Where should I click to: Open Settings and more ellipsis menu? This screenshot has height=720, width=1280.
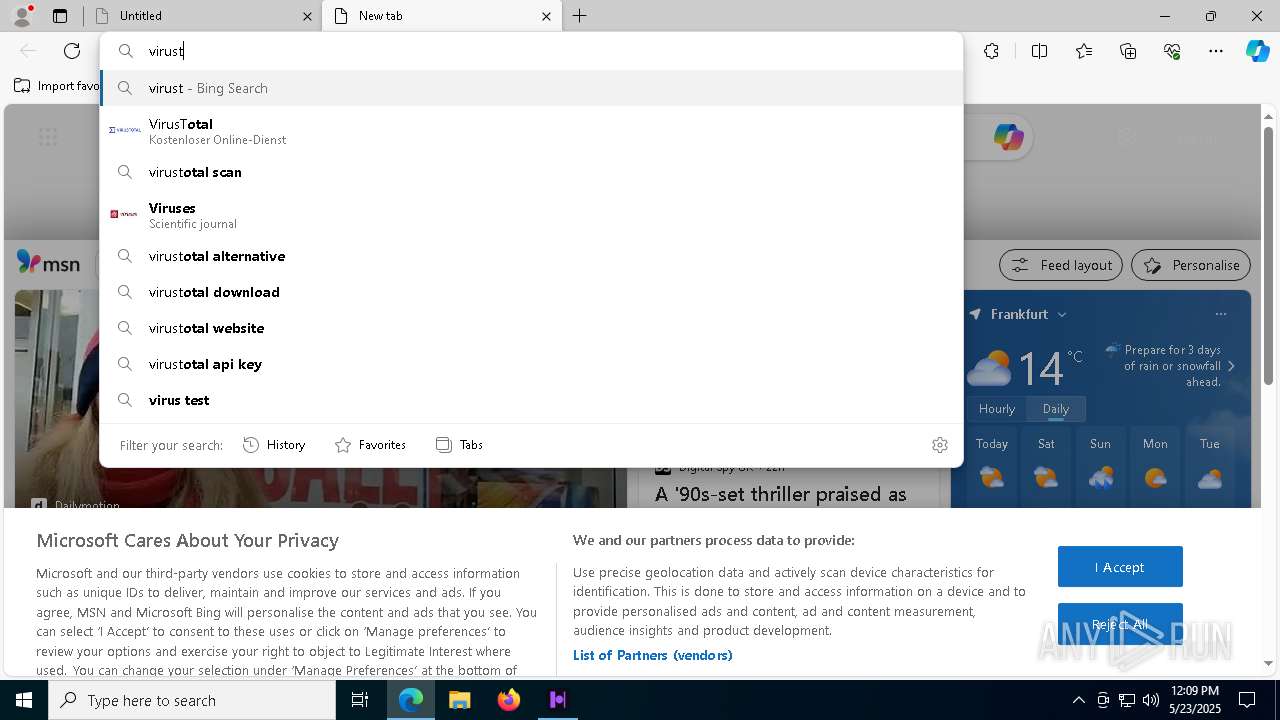1216,51
